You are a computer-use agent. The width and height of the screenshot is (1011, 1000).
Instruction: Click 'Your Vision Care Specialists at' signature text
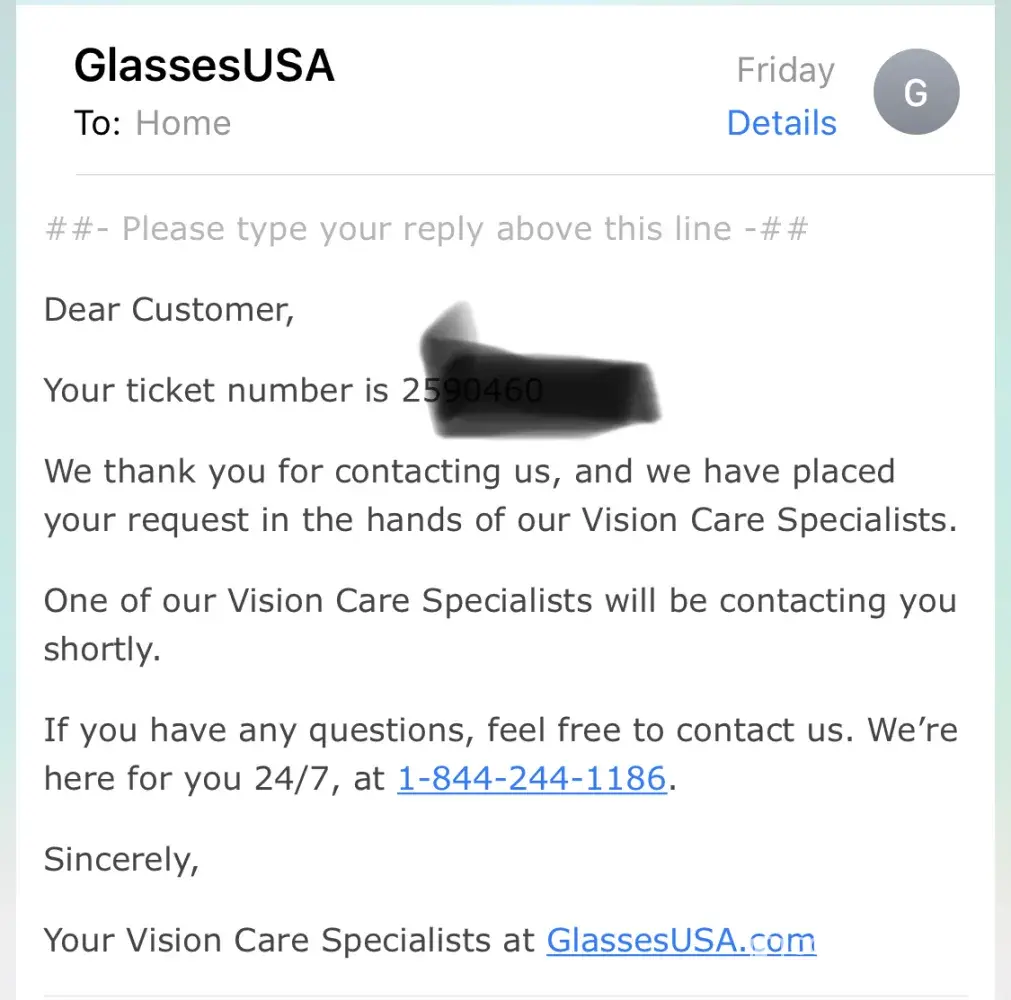coord(290,940)
